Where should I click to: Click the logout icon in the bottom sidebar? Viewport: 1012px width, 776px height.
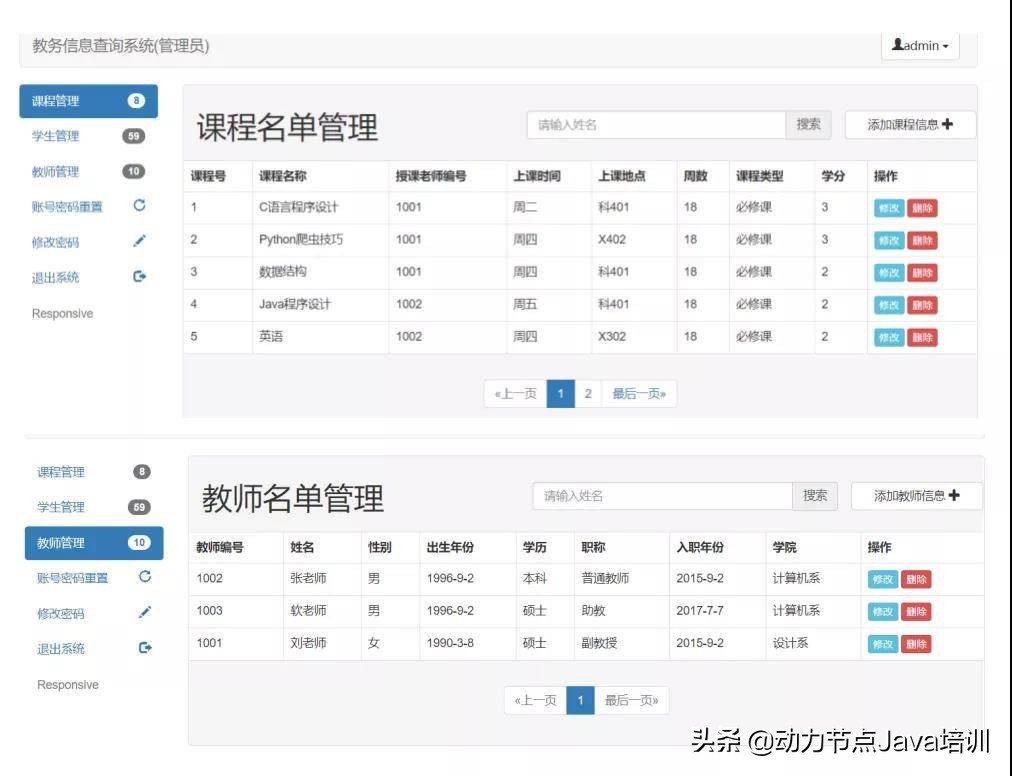point(144,648)
